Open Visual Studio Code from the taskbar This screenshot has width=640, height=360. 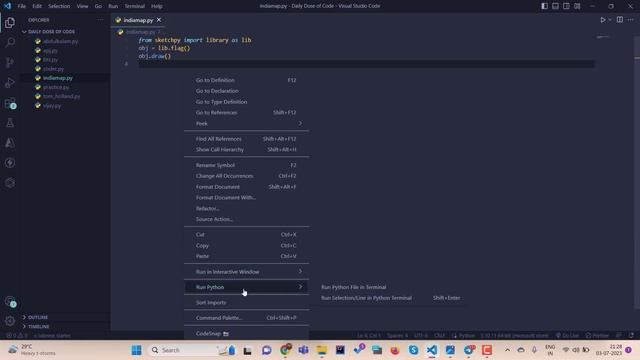[432, 350]
